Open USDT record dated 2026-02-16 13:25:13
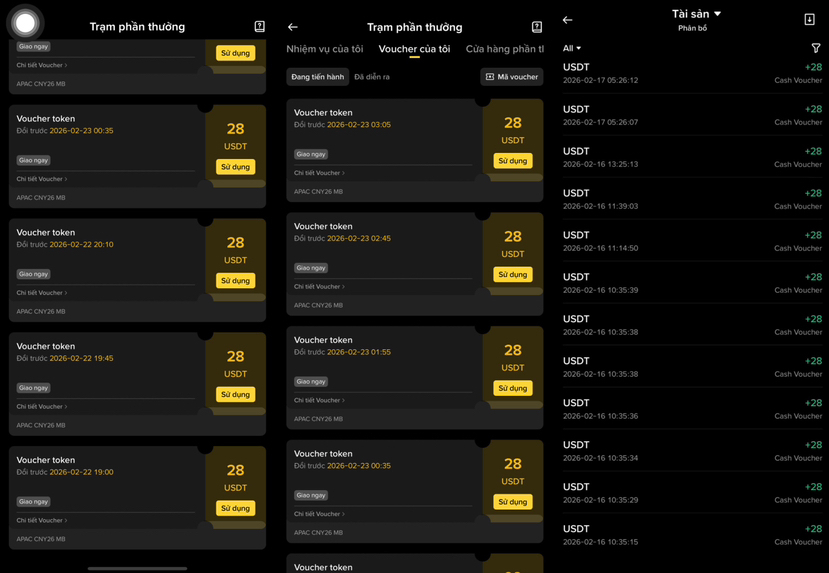Screen dimensions: 829x573 point(692,158)
